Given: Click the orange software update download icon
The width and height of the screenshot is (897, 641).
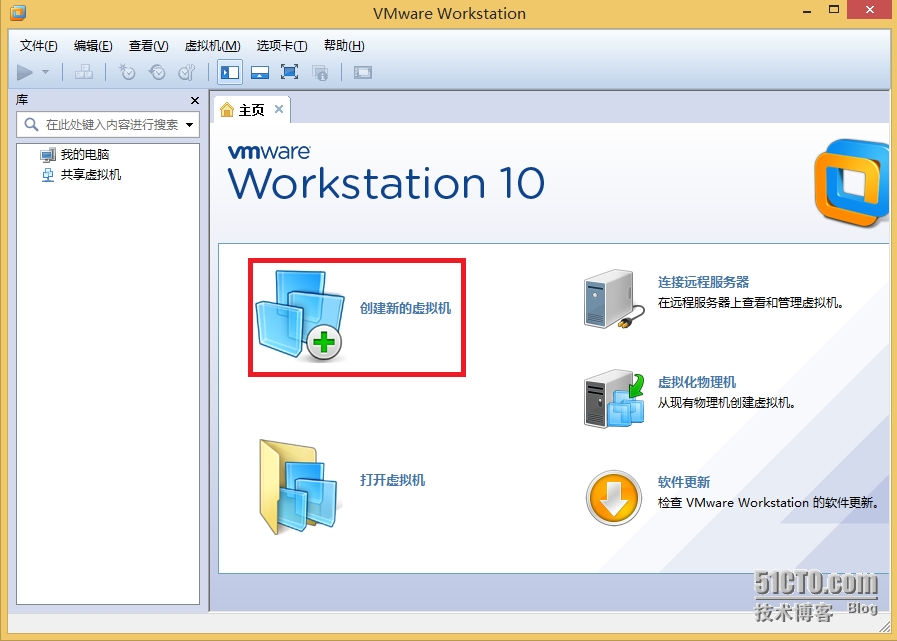Looking at the screenshot, I should pyautogui.click(x=614, y=498).
